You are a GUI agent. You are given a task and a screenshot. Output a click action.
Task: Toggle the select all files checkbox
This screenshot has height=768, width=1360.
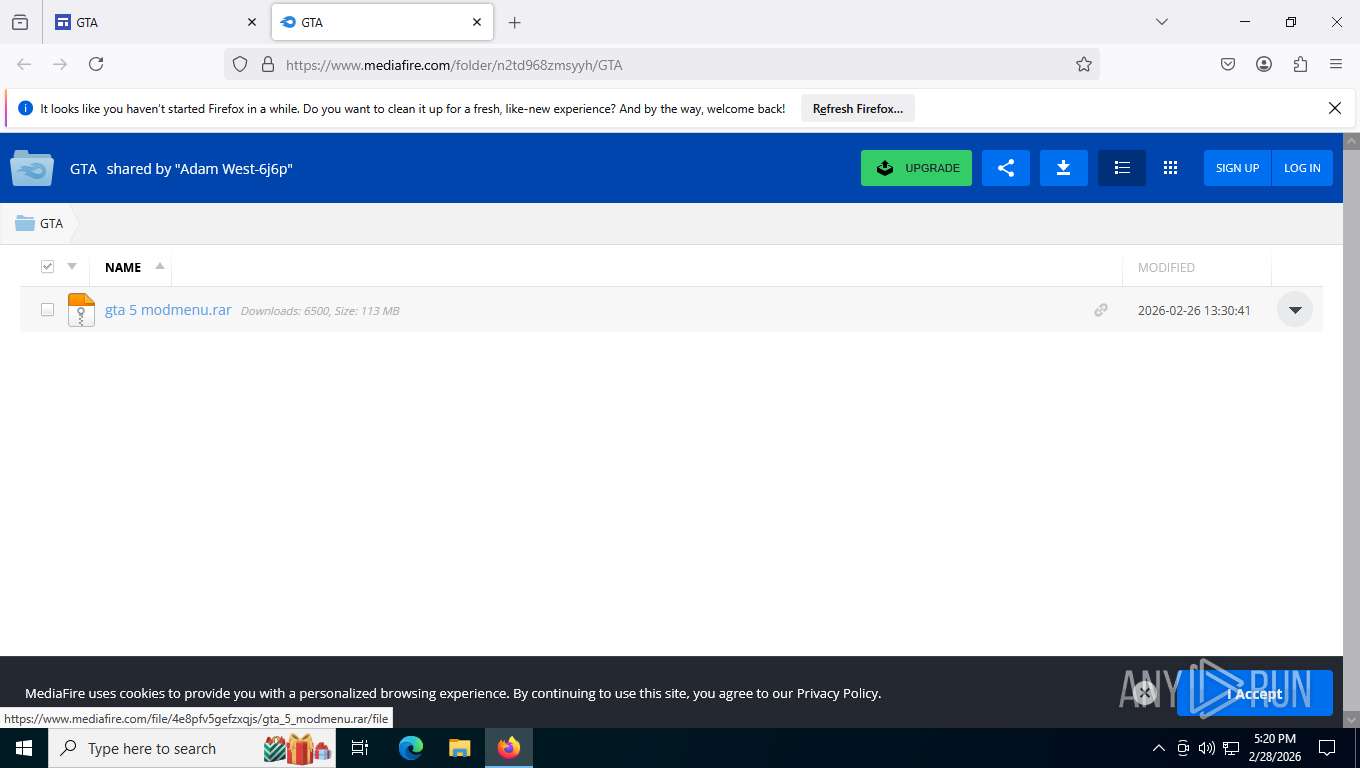(x=47, y=266)
